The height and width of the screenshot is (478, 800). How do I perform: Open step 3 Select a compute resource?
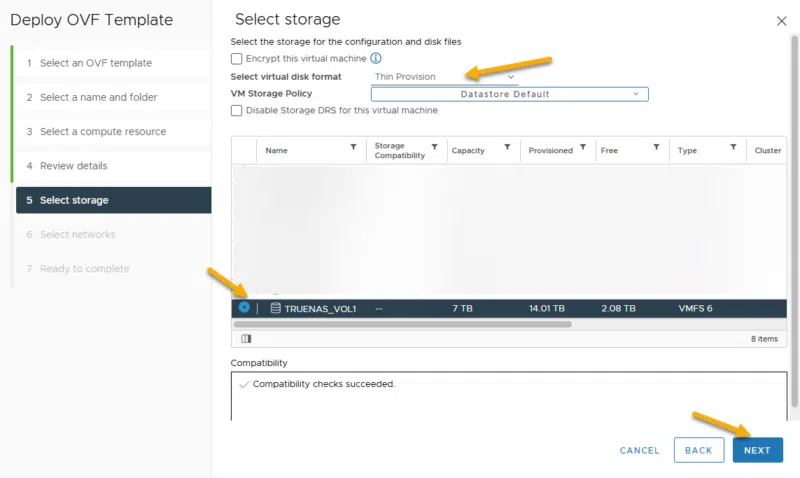point(102,132)
